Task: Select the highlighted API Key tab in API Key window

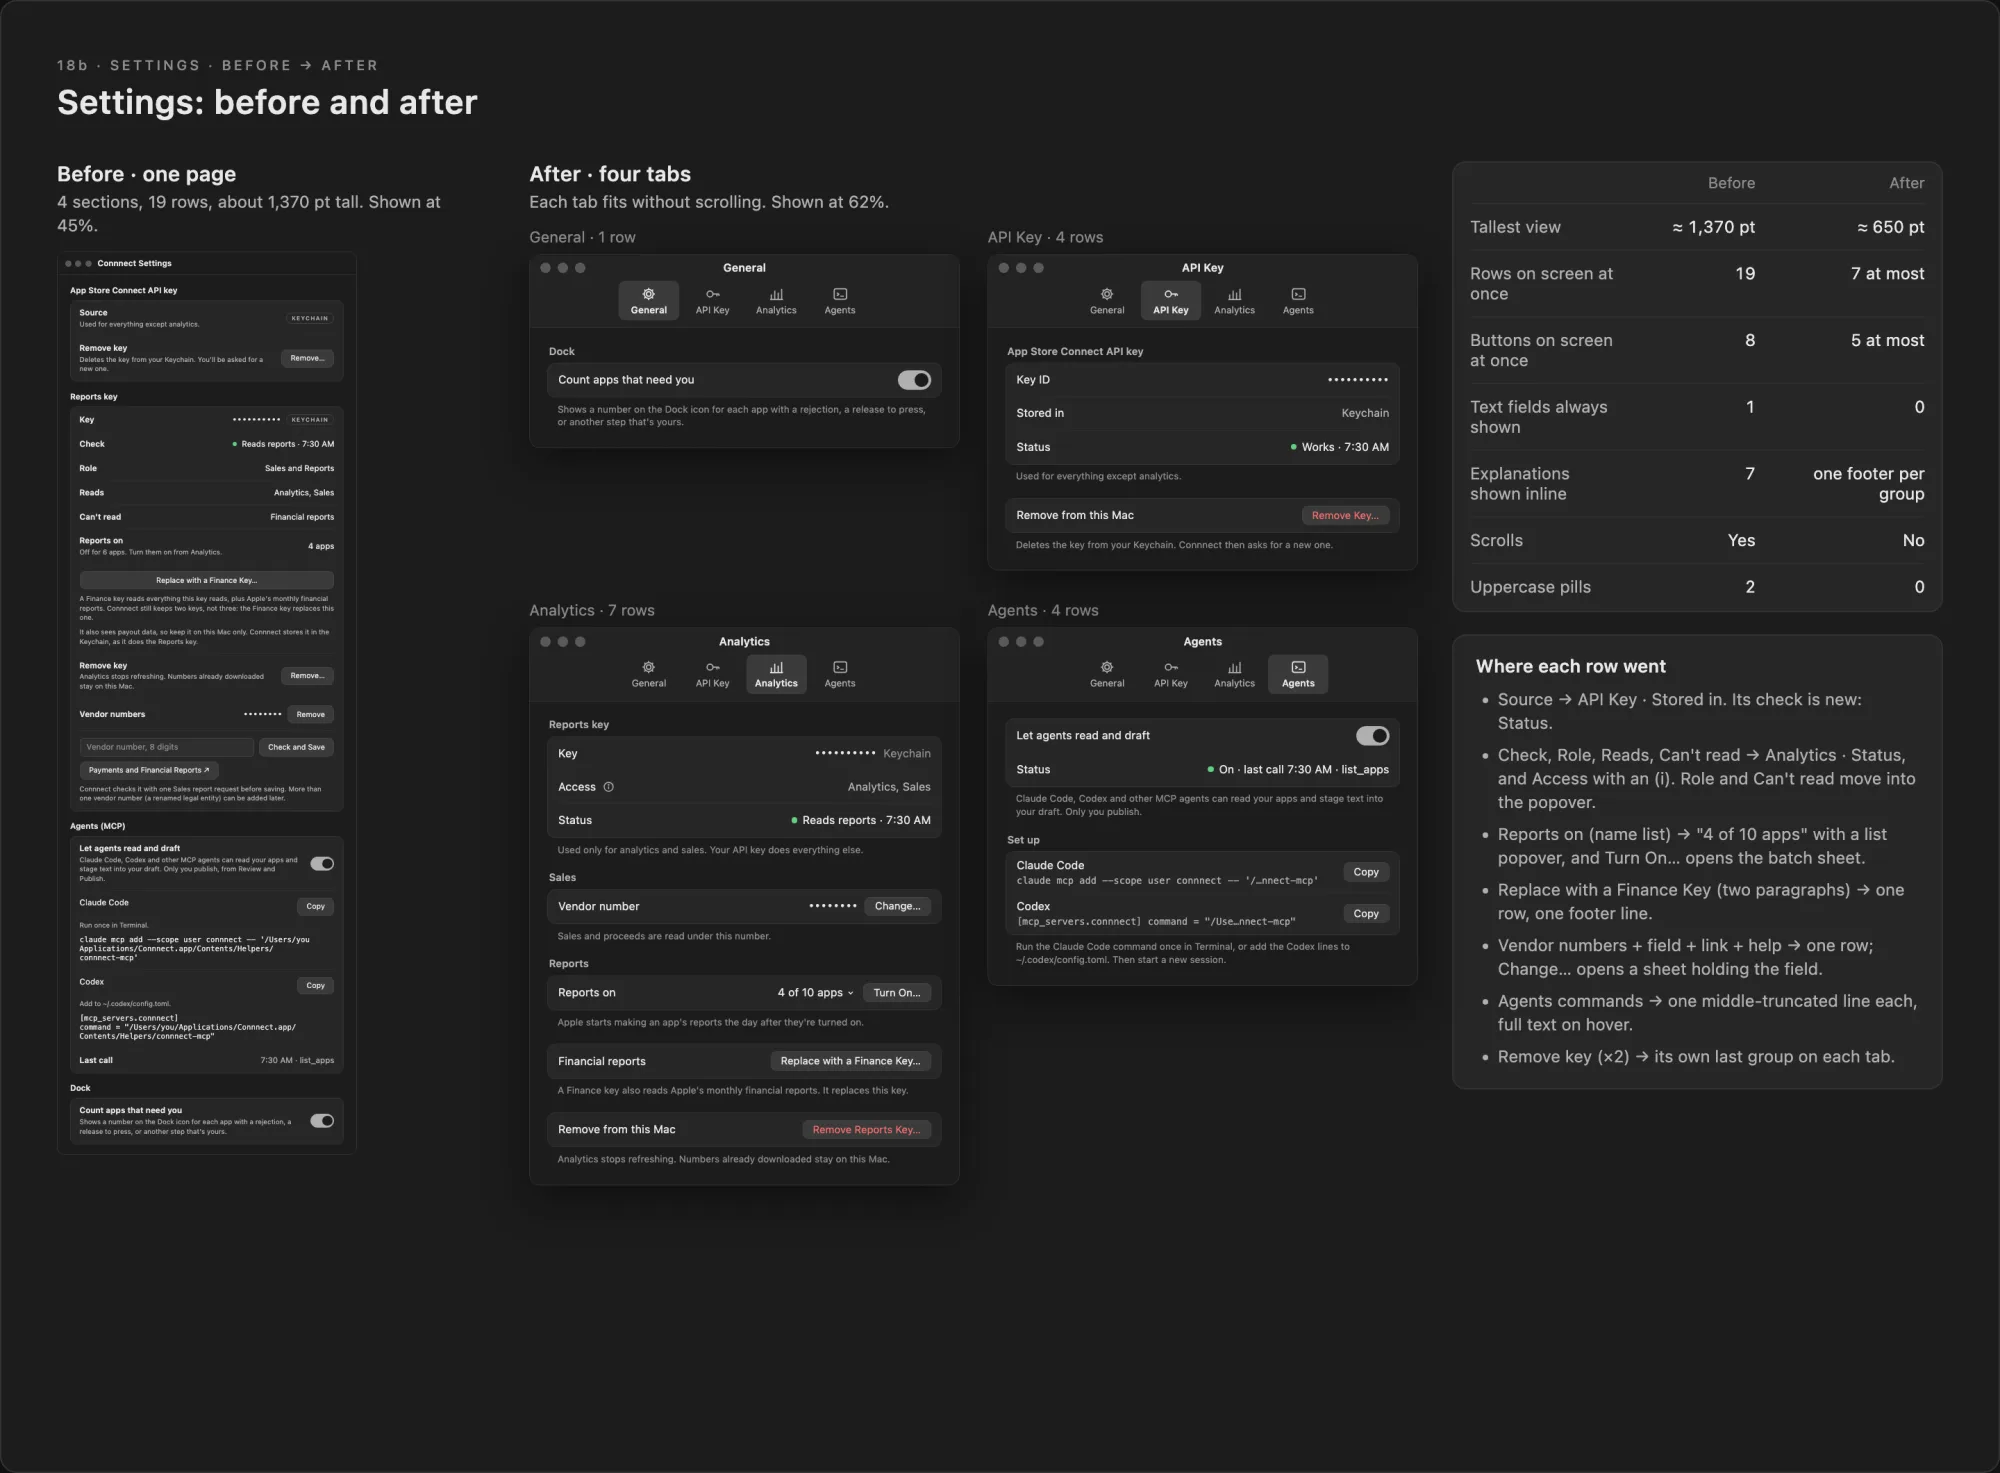Action: click(x=1171, y=300)
